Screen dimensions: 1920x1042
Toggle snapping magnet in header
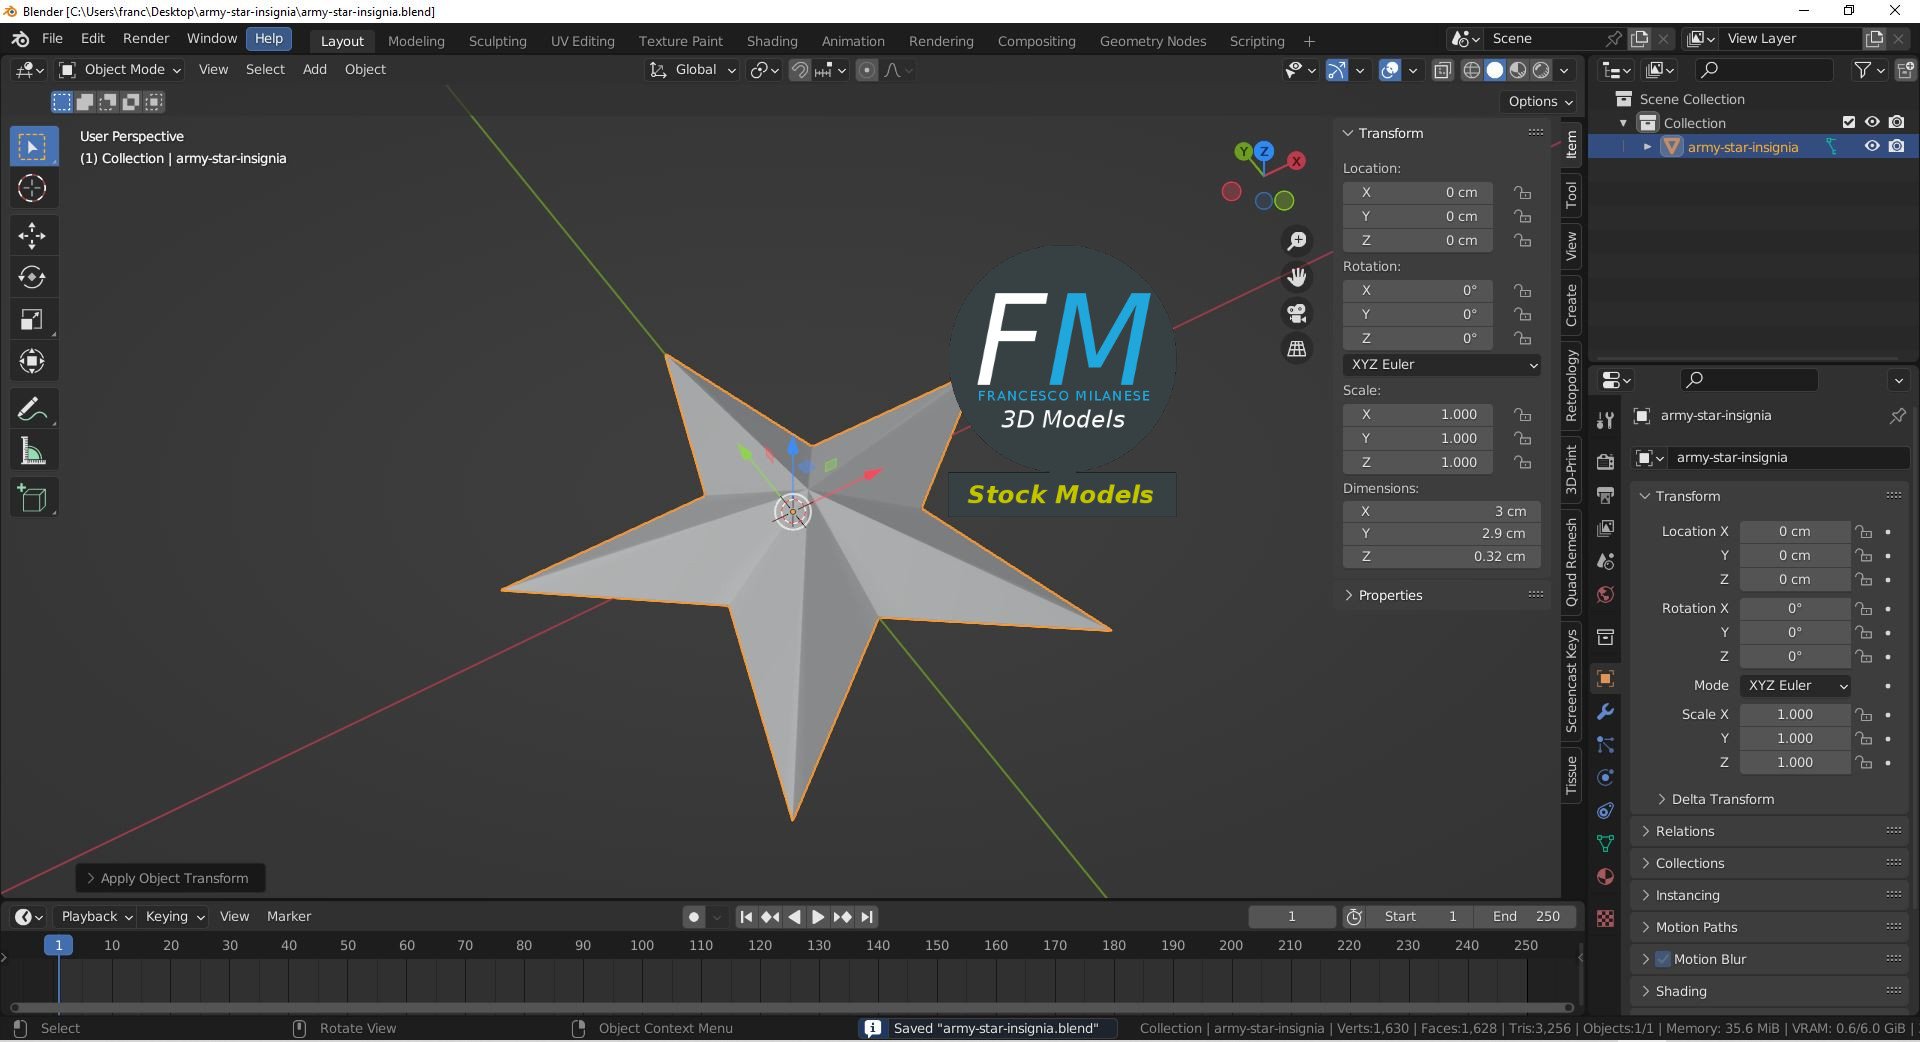(x=800, y=70)
